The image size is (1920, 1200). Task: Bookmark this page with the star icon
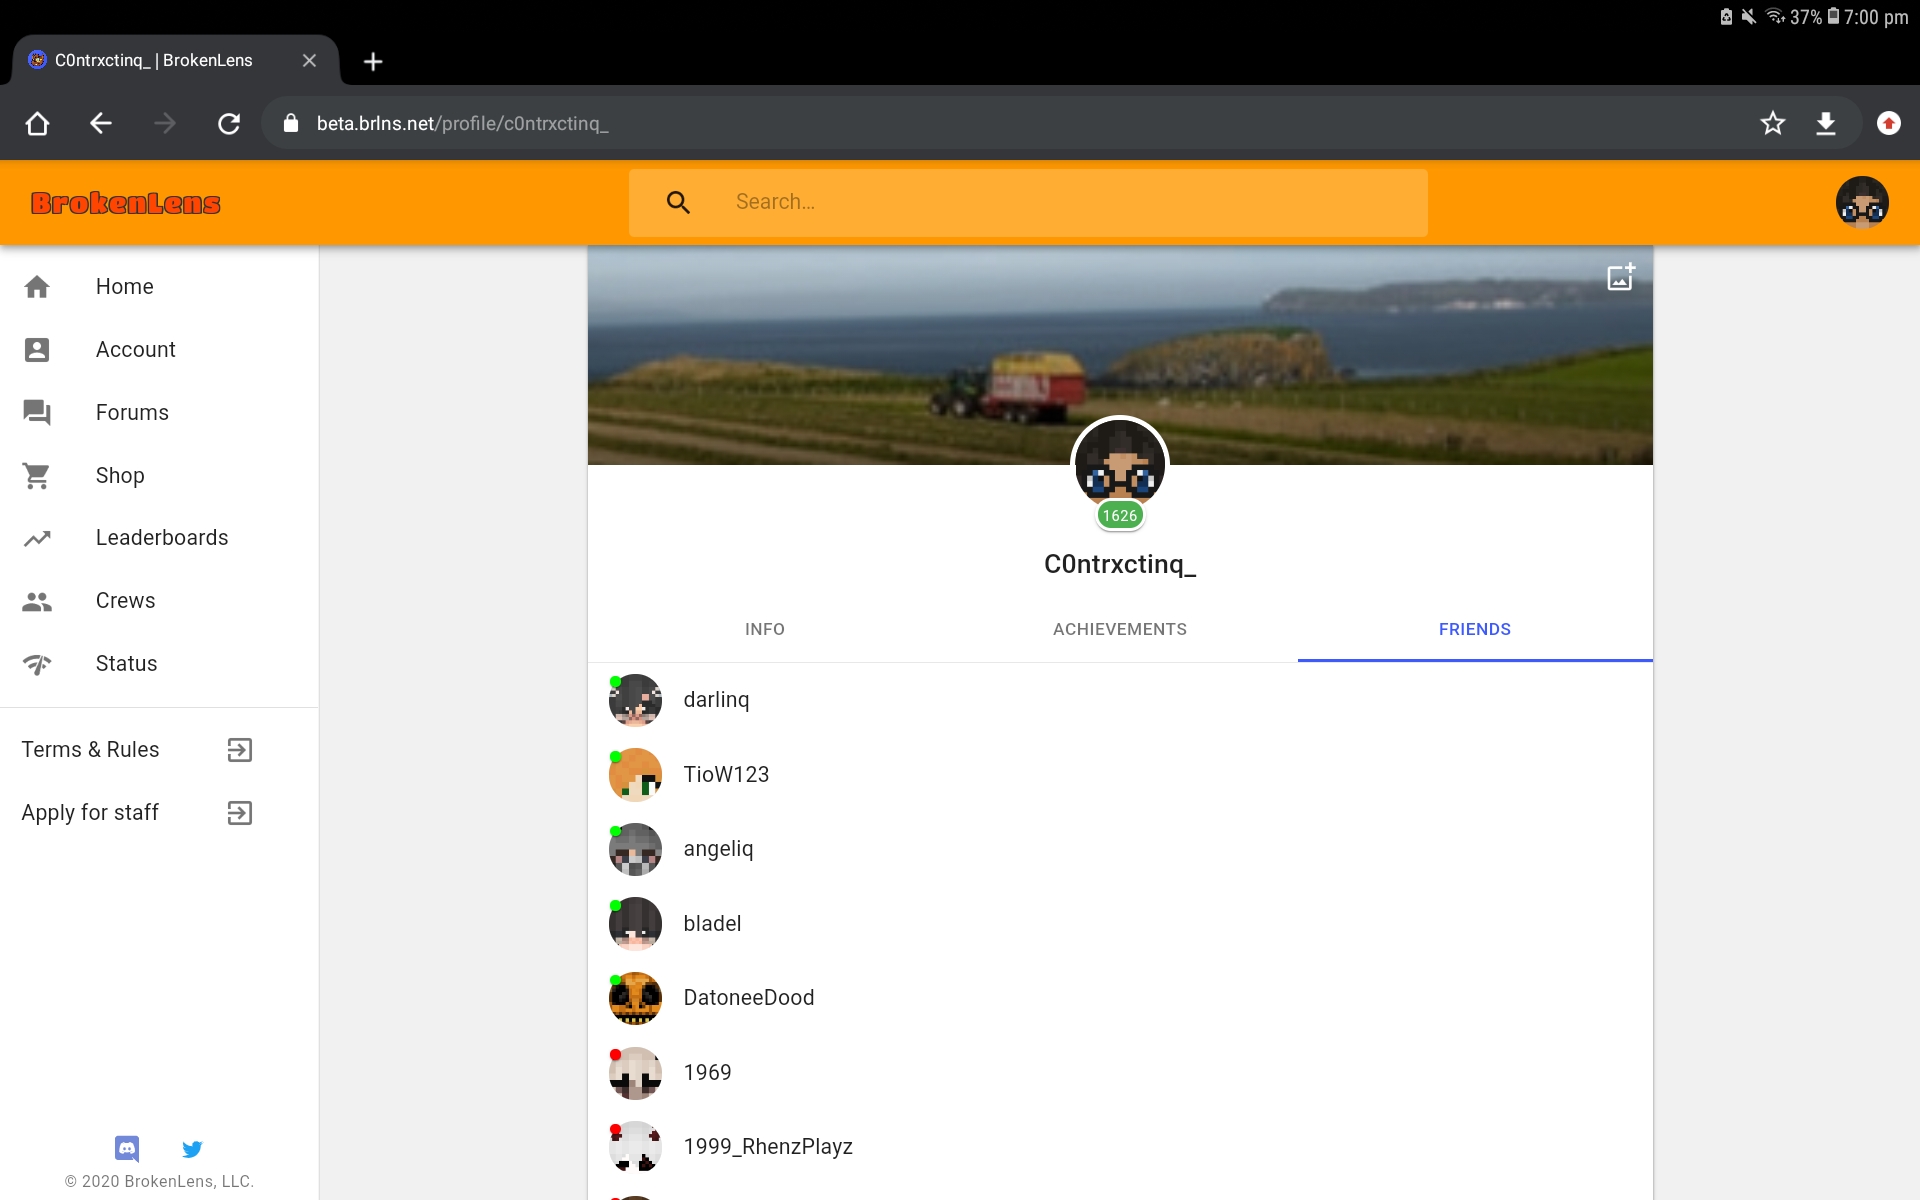coord(1773,123)
